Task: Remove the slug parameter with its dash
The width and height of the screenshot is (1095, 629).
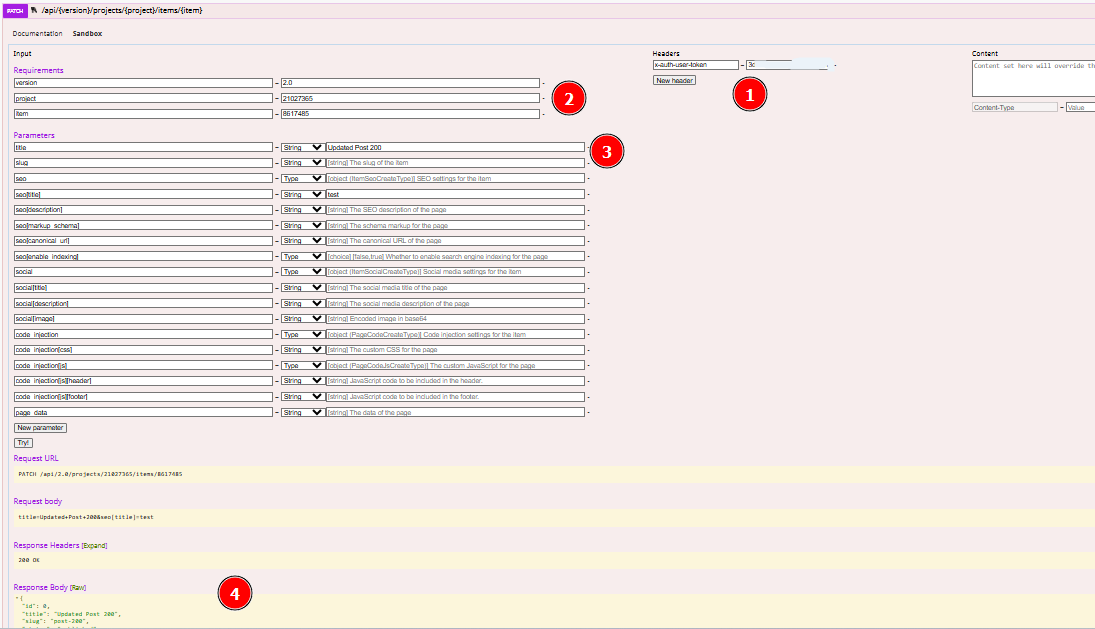Action: (x=589, y=163)
